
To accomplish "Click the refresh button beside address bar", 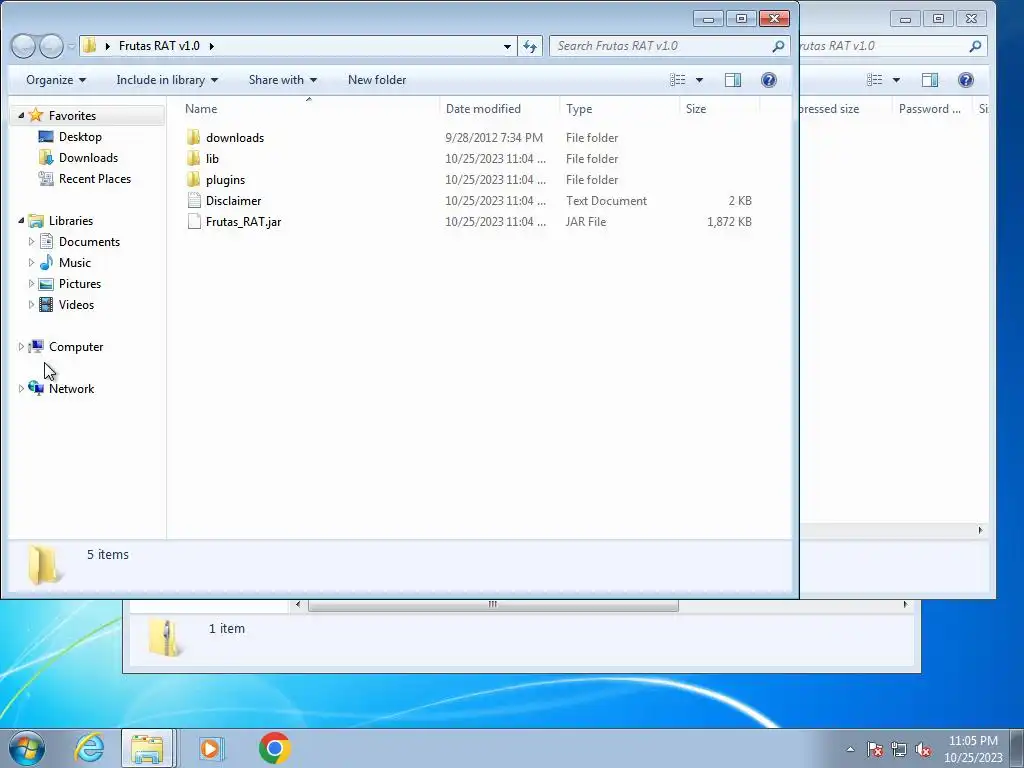I will [530, 46].
